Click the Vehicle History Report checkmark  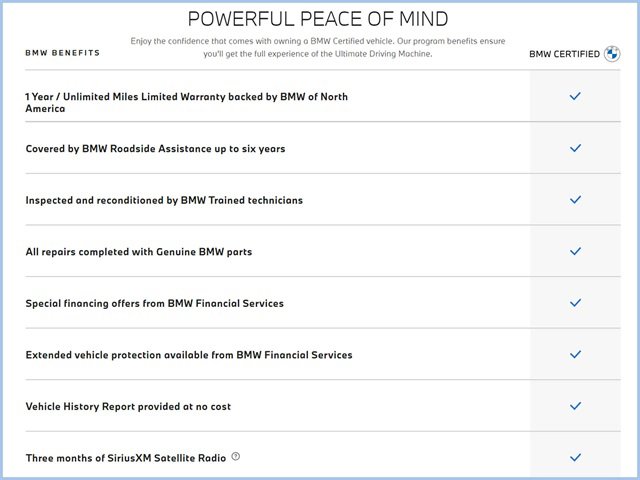pyautogui.click(x=575, y=406)
